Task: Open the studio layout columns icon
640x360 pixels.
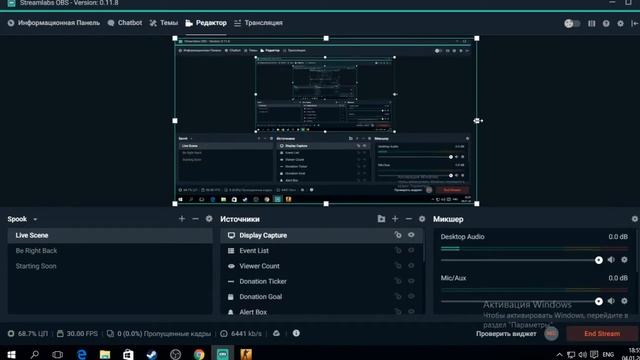Action: coord(591,24)
